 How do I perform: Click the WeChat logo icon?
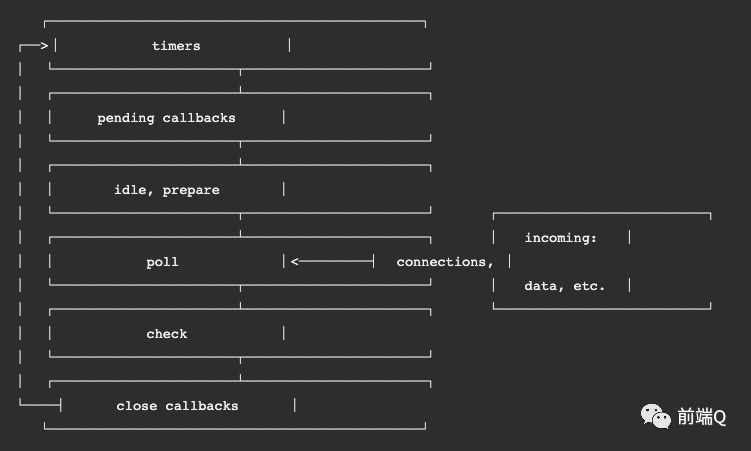point(657,416)
